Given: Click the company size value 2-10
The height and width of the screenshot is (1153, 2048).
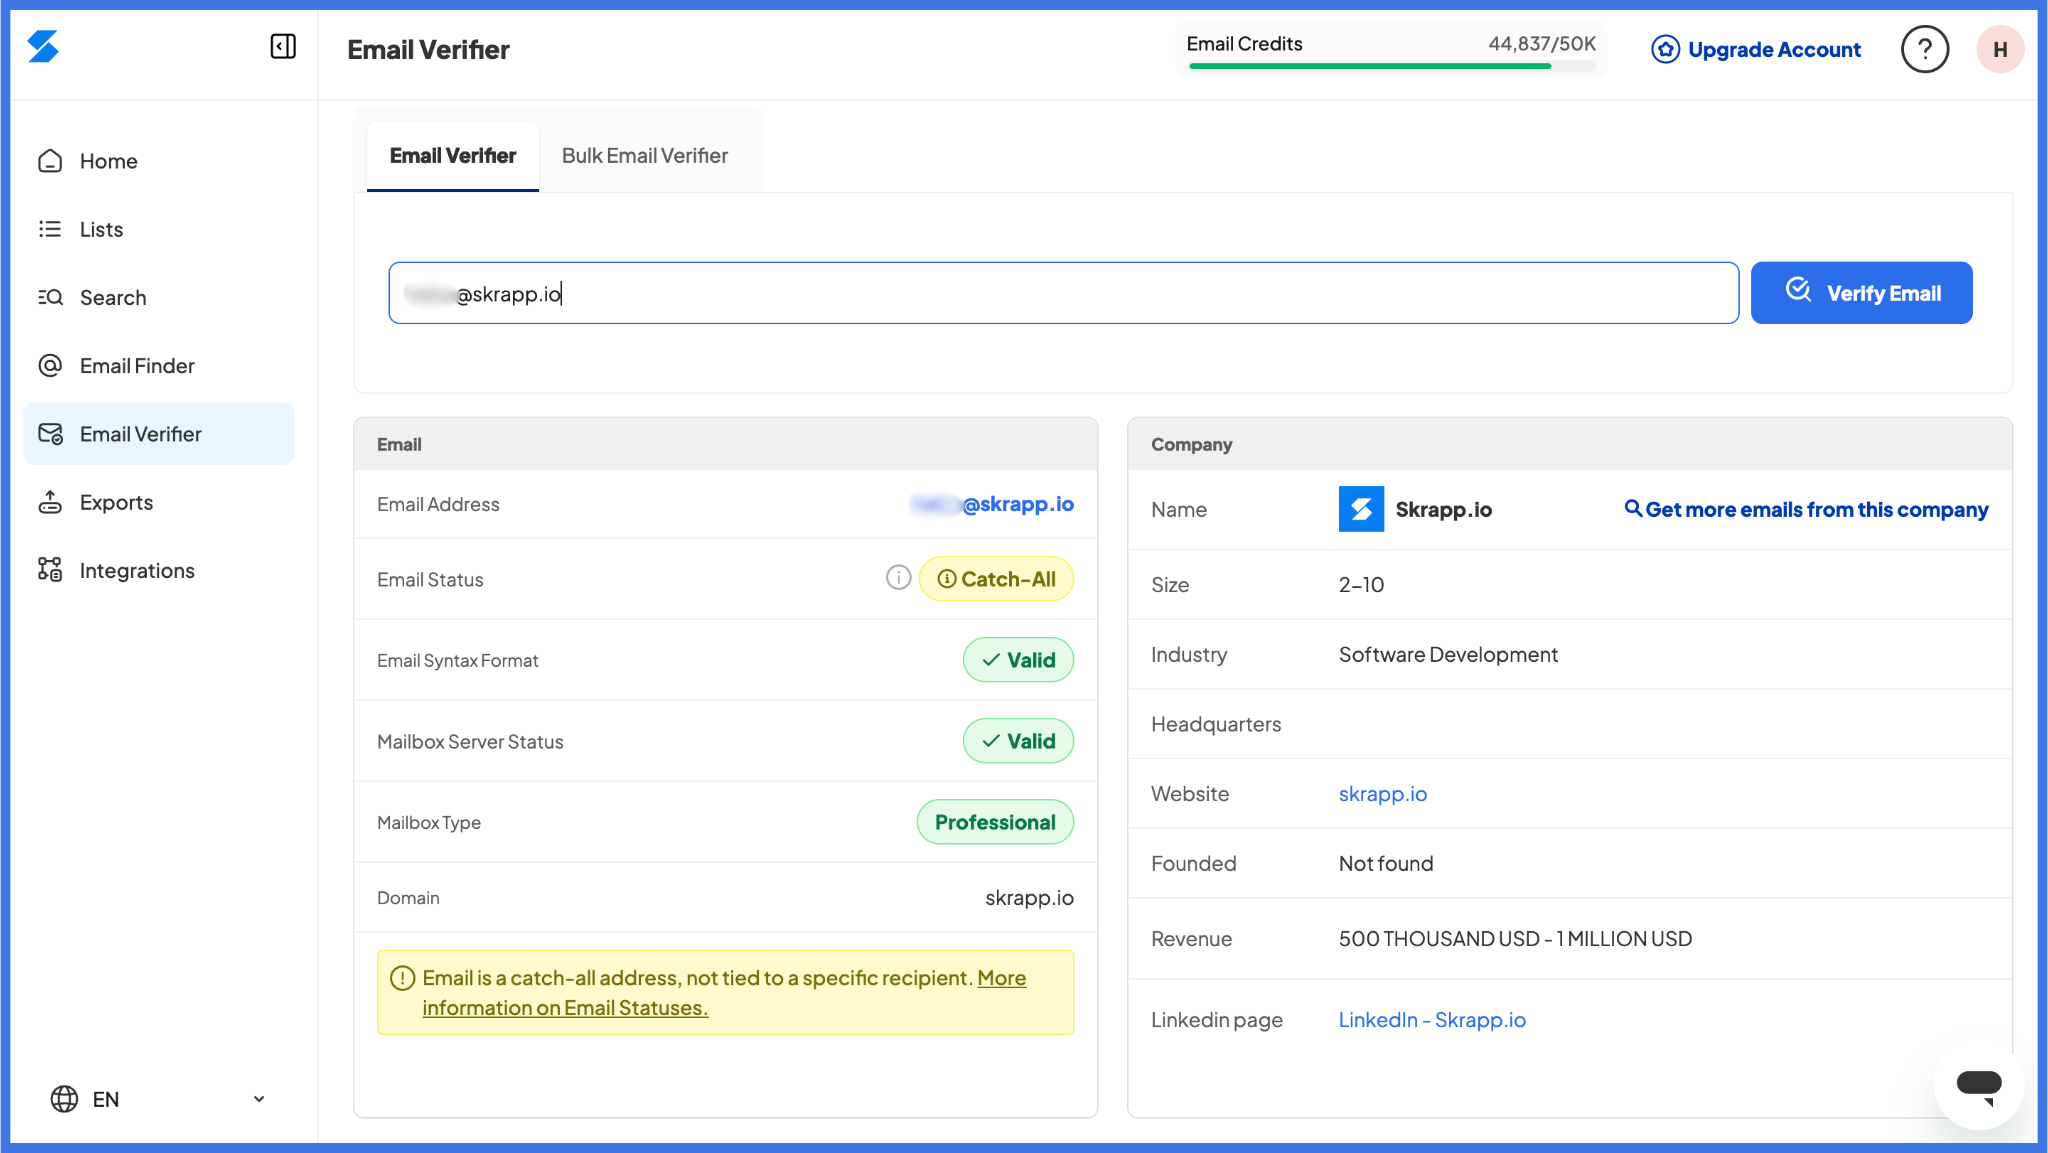Looking at the screenshot, I should click(x=1361, y=584).
